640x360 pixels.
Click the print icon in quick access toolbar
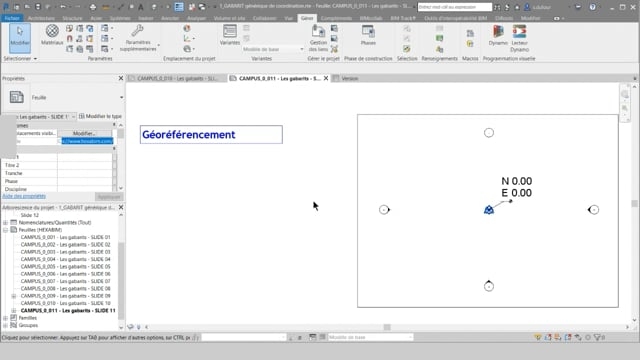tap(93, 7)
